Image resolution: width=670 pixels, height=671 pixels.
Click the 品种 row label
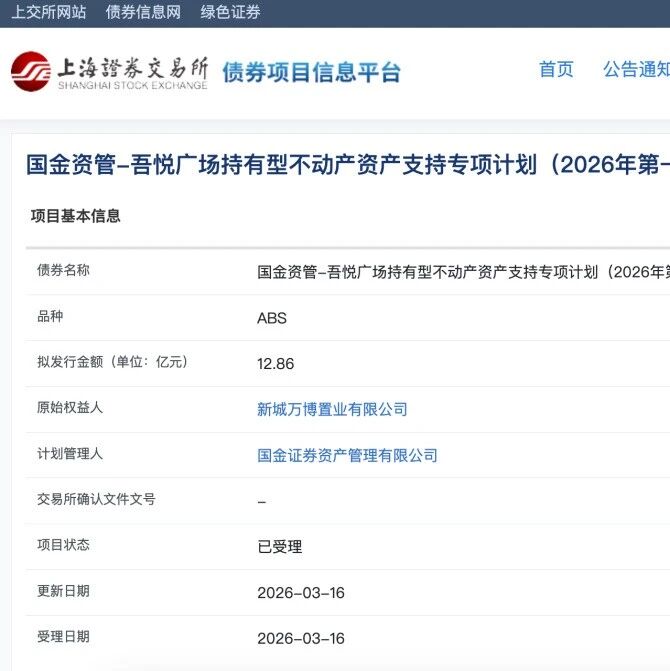tap(50, 316)
